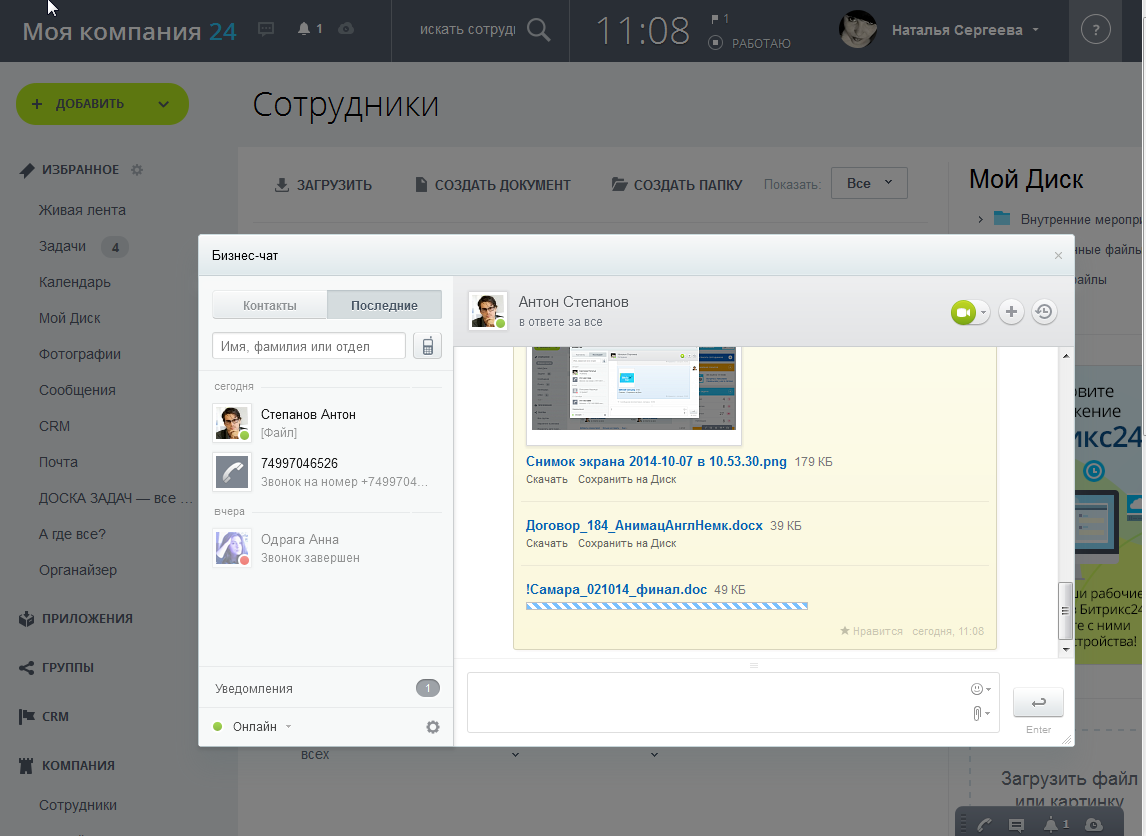Click the bell icon in the bottom bar

click(1050, 824)
